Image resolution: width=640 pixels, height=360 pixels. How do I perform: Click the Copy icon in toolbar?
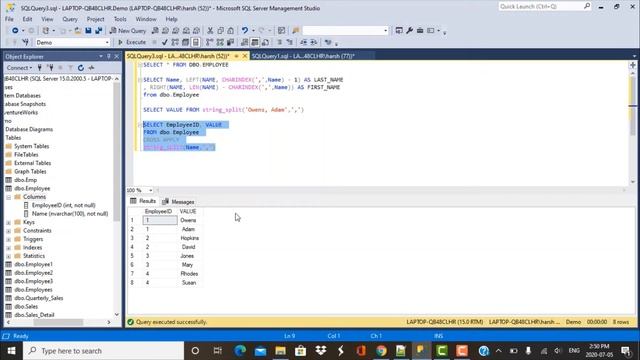coord(220,31)
